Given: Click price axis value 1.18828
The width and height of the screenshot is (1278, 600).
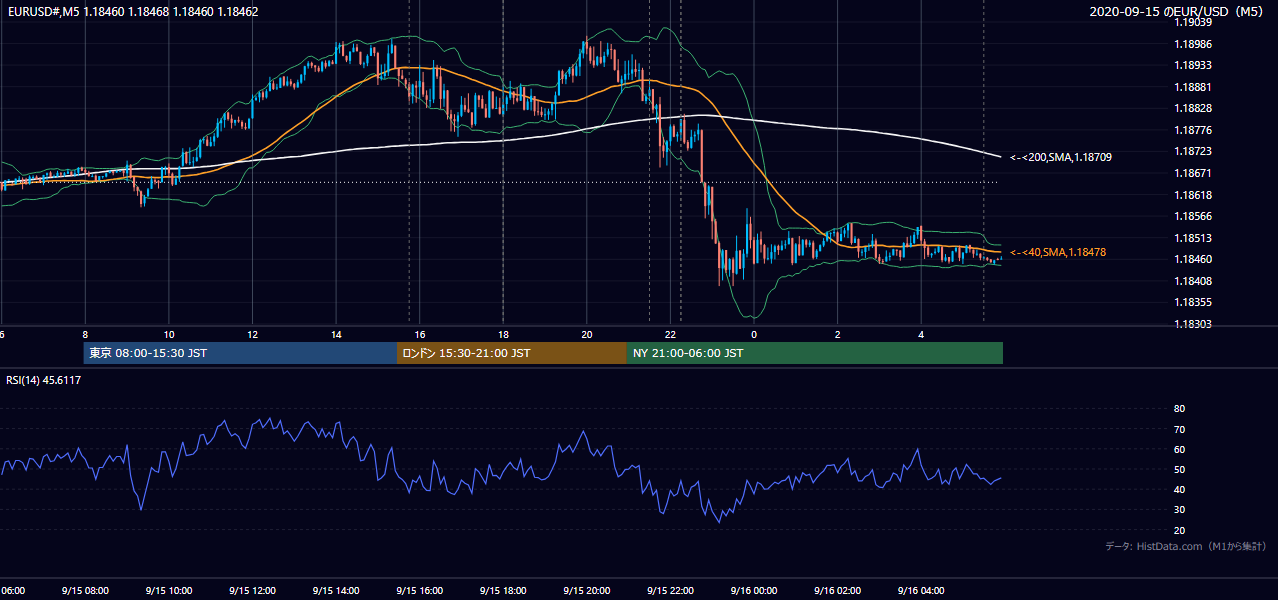Looking at the screenshot, I should 1193,108.
